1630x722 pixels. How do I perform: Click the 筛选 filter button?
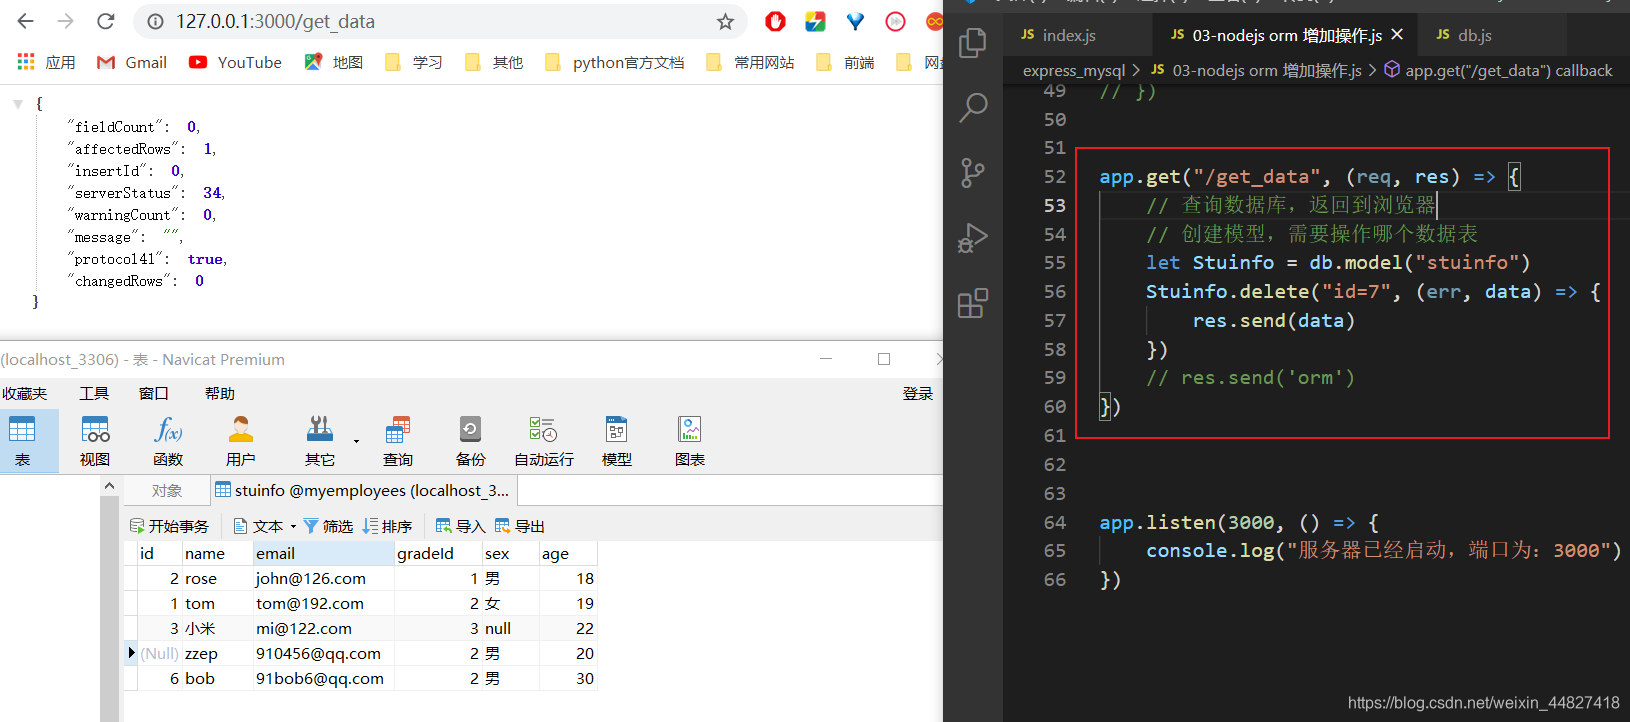tap(328, 526)
